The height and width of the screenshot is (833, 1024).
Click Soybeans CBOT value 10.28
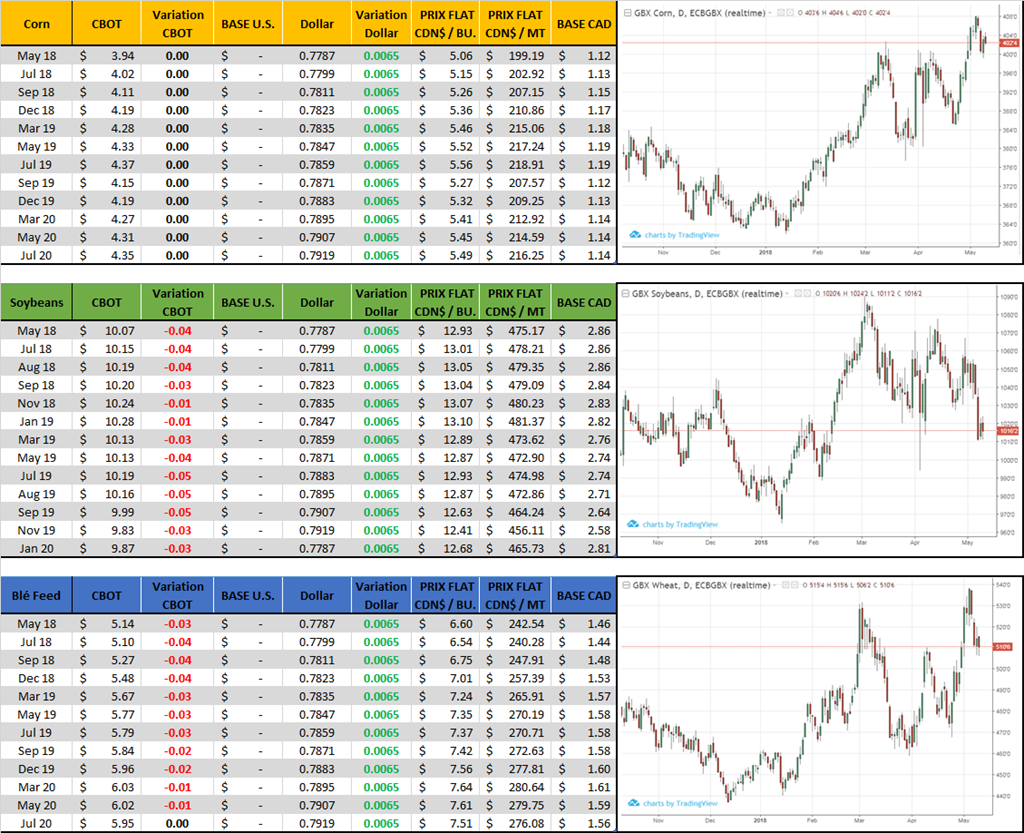pyautogui.click(x=120, y=422)
